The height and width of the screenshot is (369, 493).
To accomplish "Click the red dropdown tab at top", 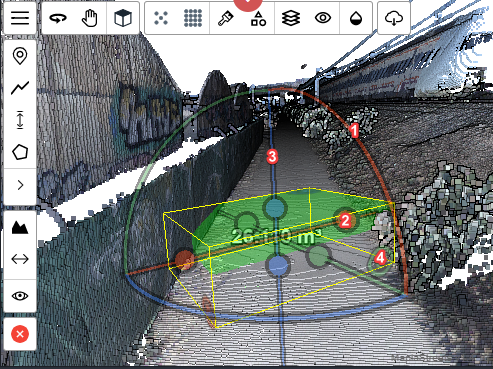I will (248, 4).
